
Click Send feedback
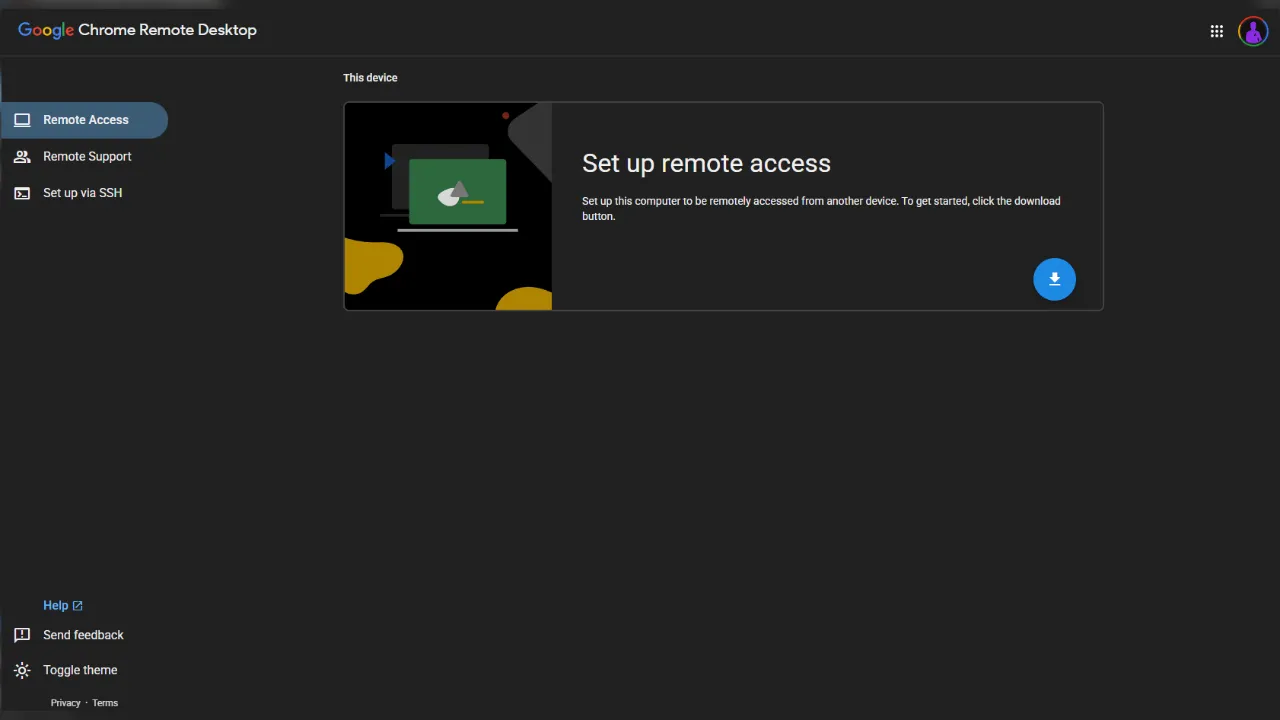click(83, 635)
